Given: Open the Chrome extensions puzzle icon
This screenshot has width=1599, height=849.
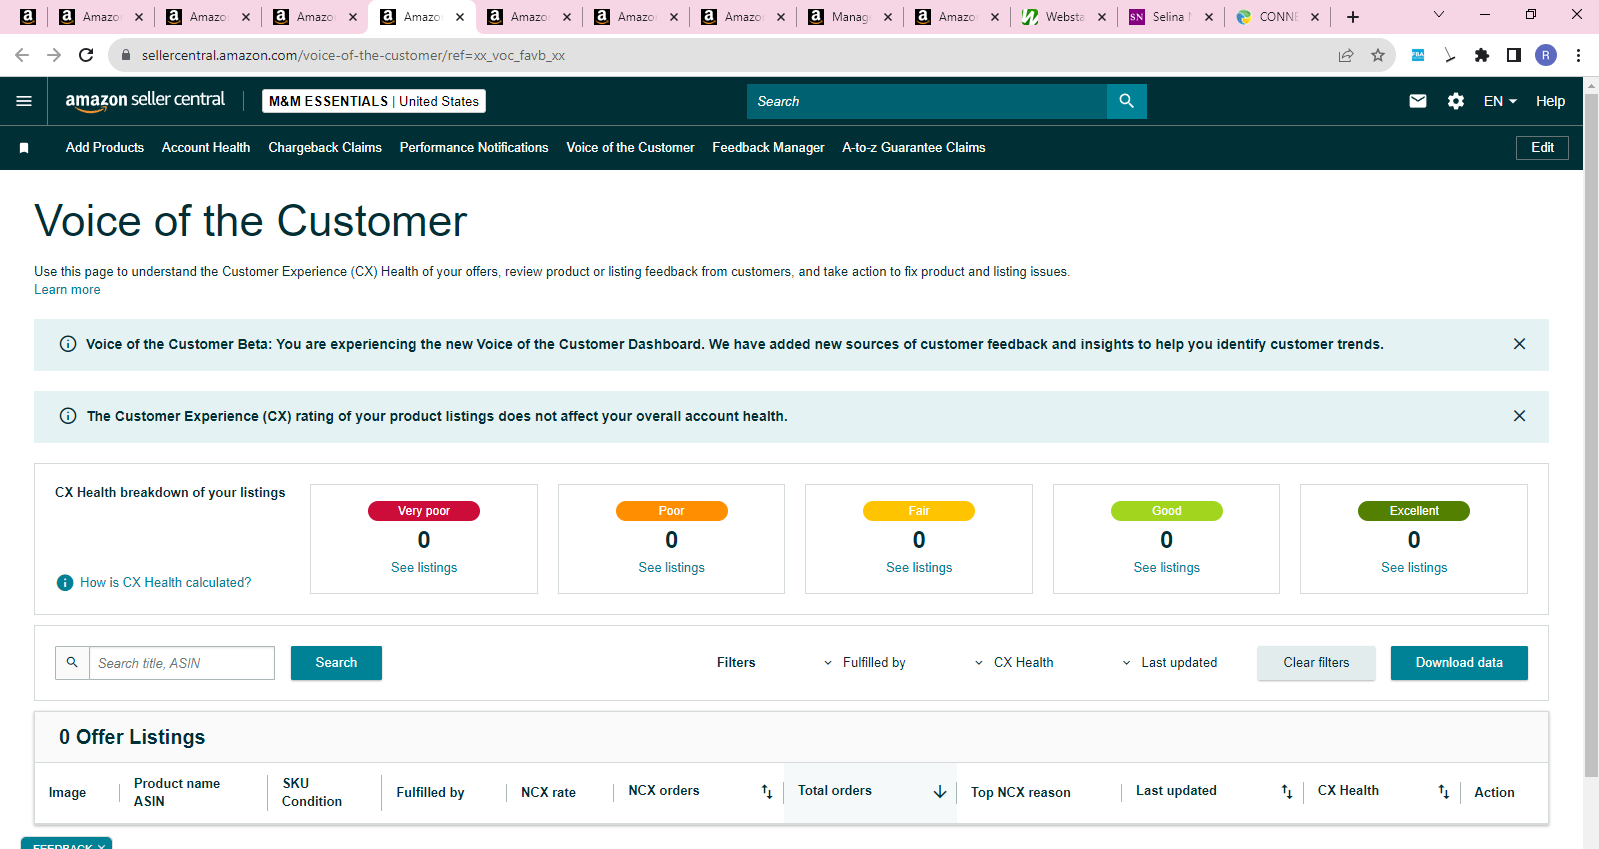Looking at the screenshot, I should point(1482,55).
